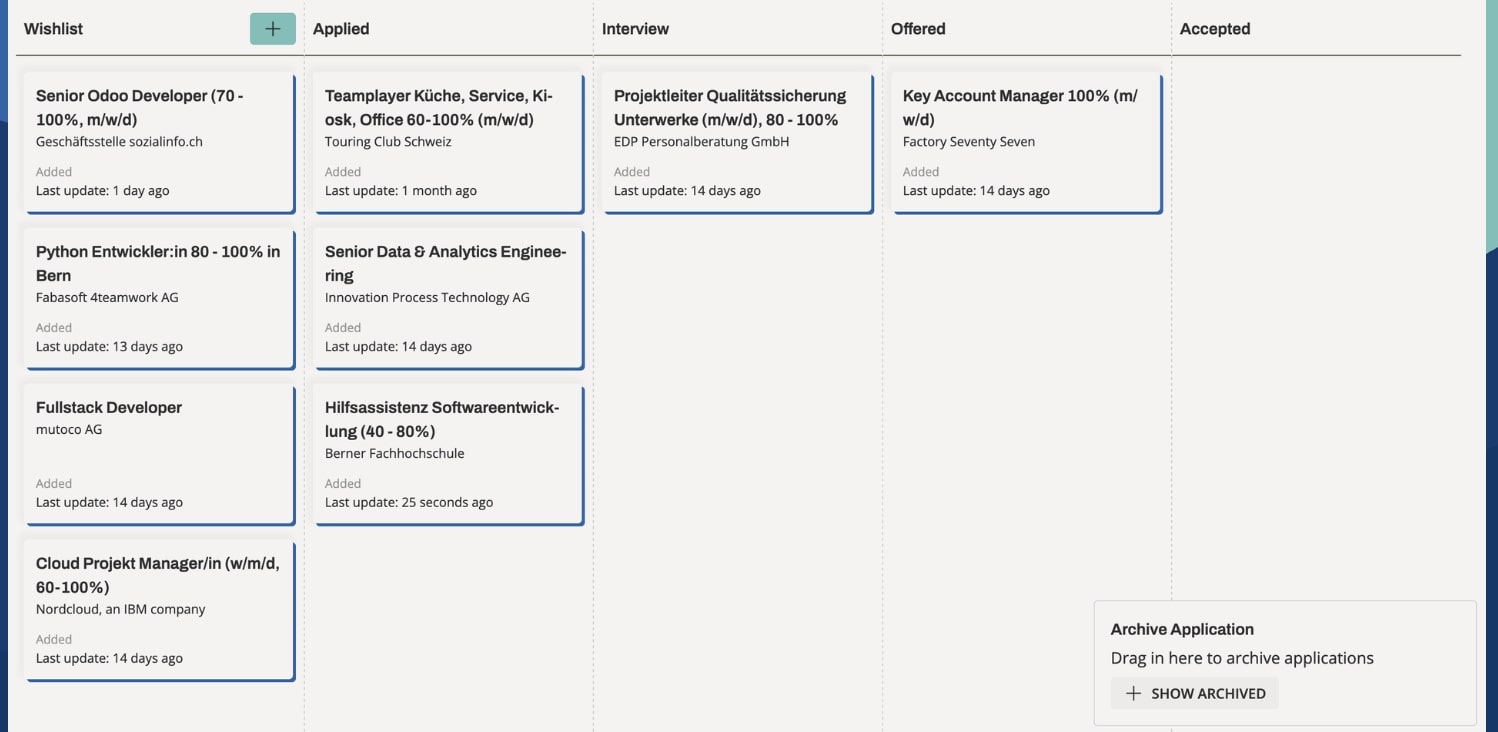The height and width of the screenshot is (732, 1498).
Task: Select Senior Data & Analytics Engineering card
Action: click(x=448, y=298)
